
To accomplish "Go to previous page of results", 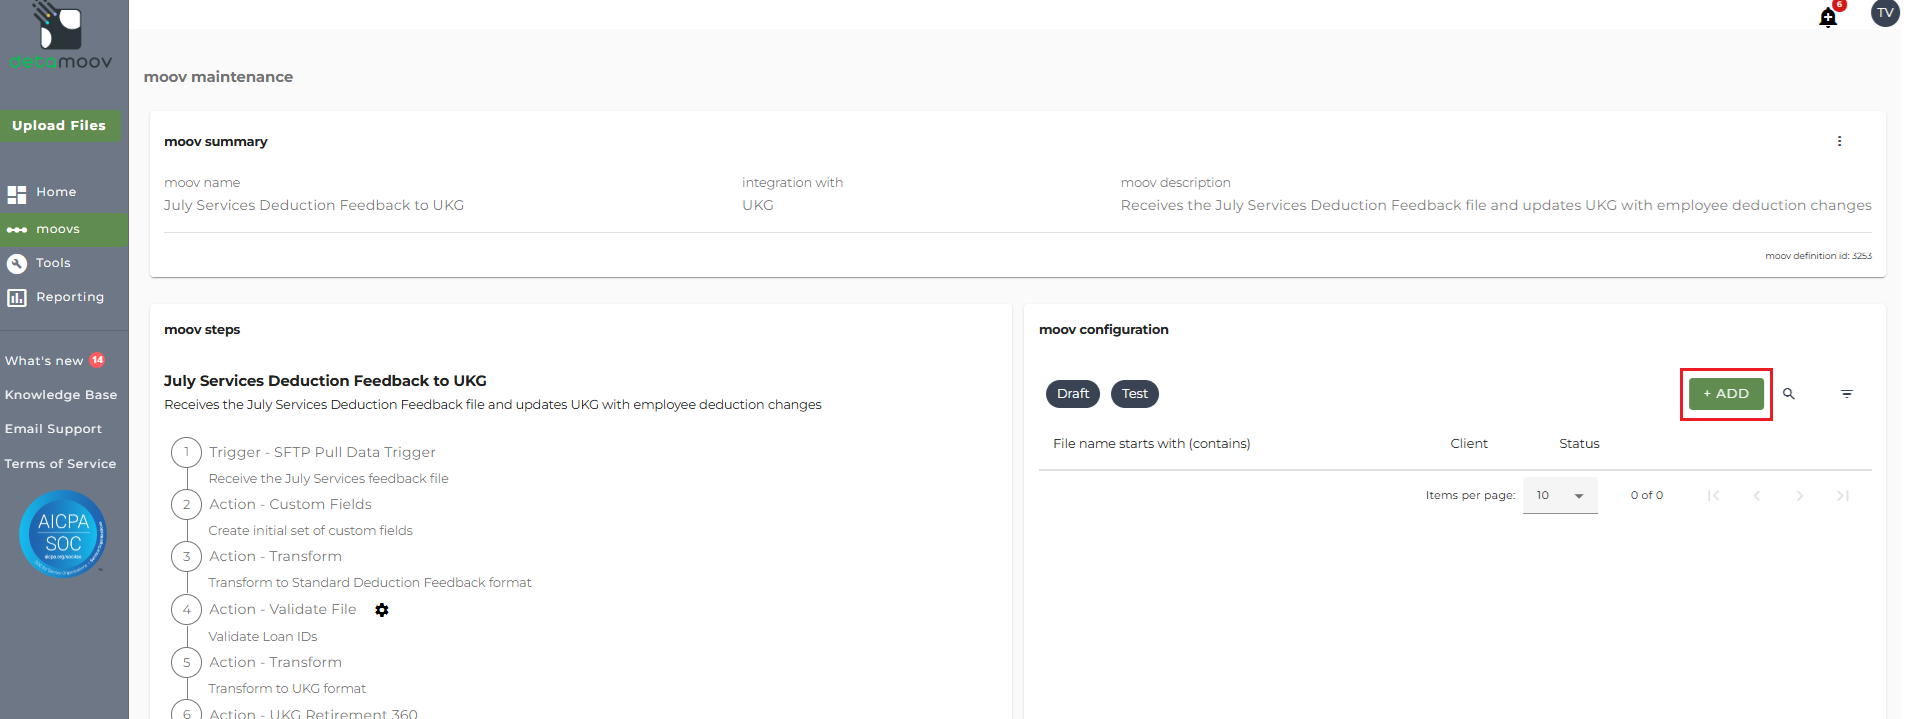I will (x=1756, y=495).
